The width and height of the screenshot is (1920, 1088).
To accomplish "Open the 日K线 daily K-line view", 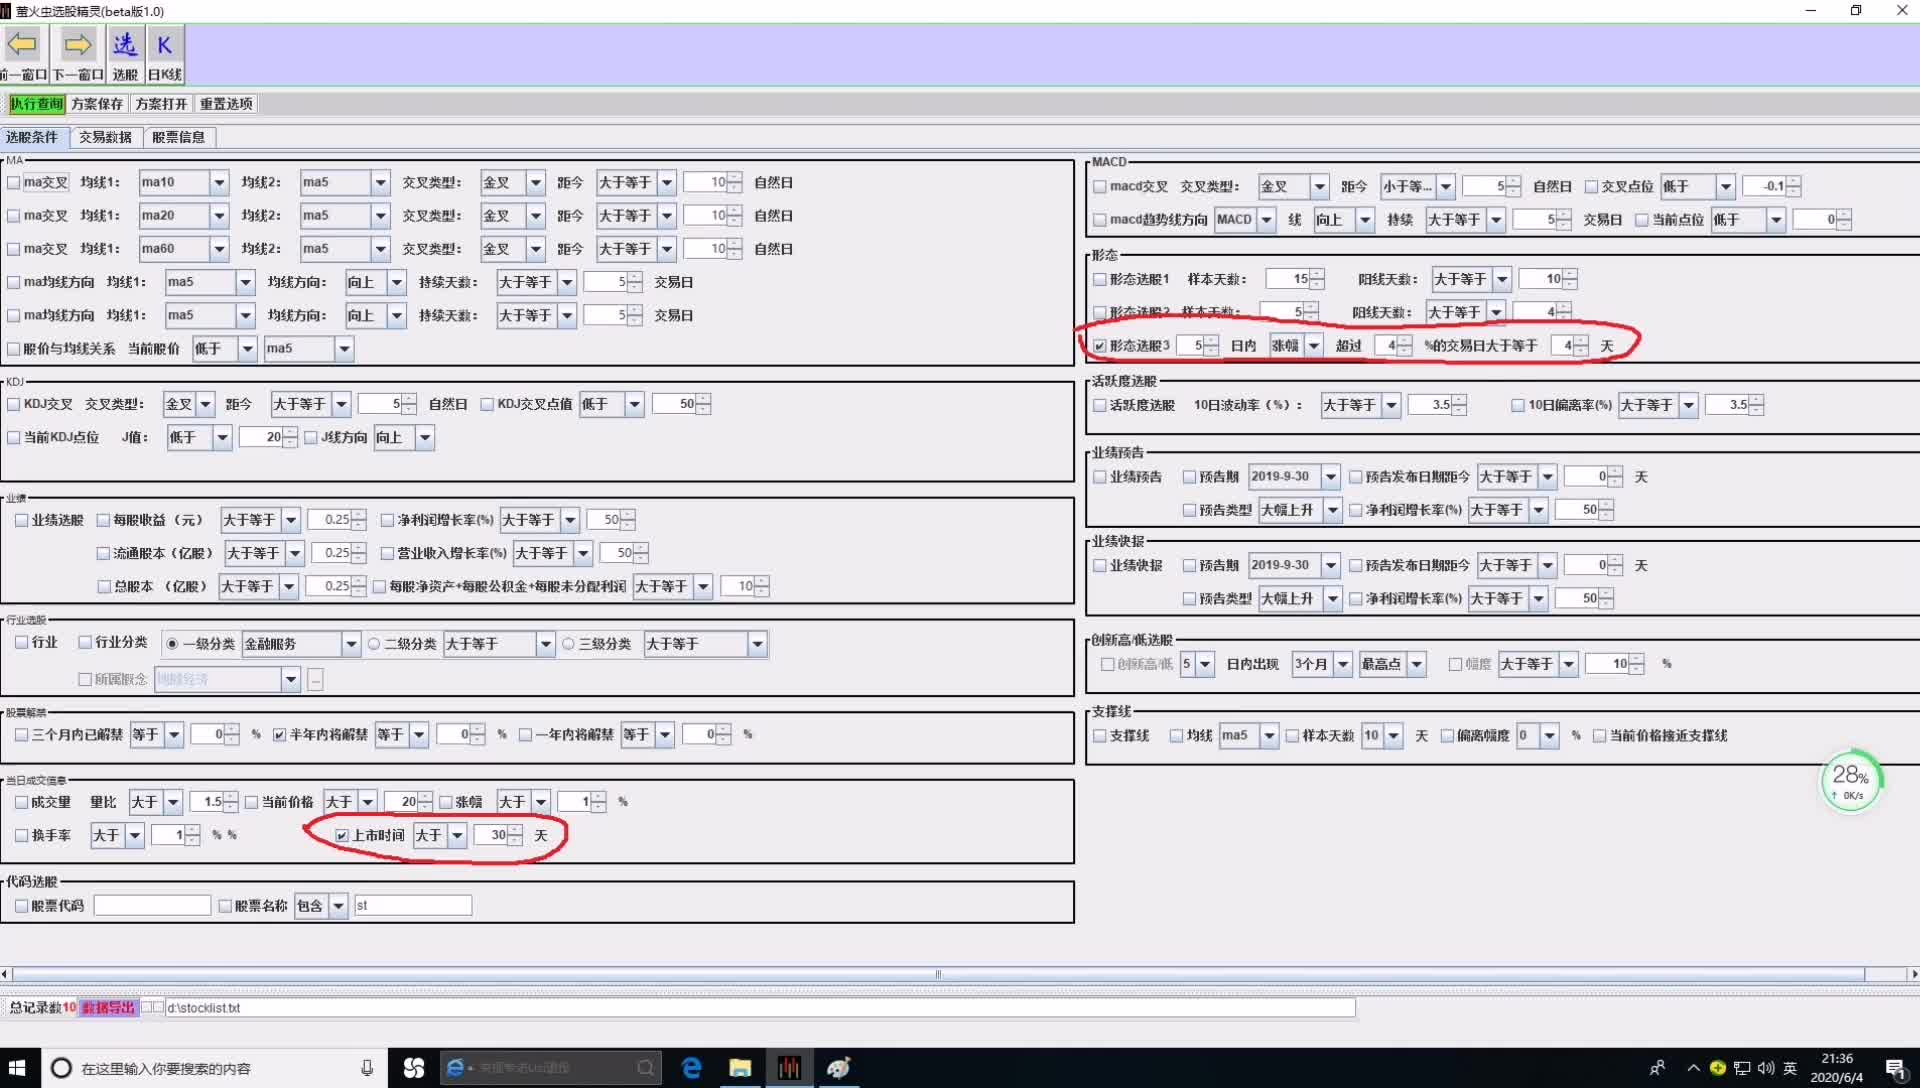I will (x=165, y=55).
